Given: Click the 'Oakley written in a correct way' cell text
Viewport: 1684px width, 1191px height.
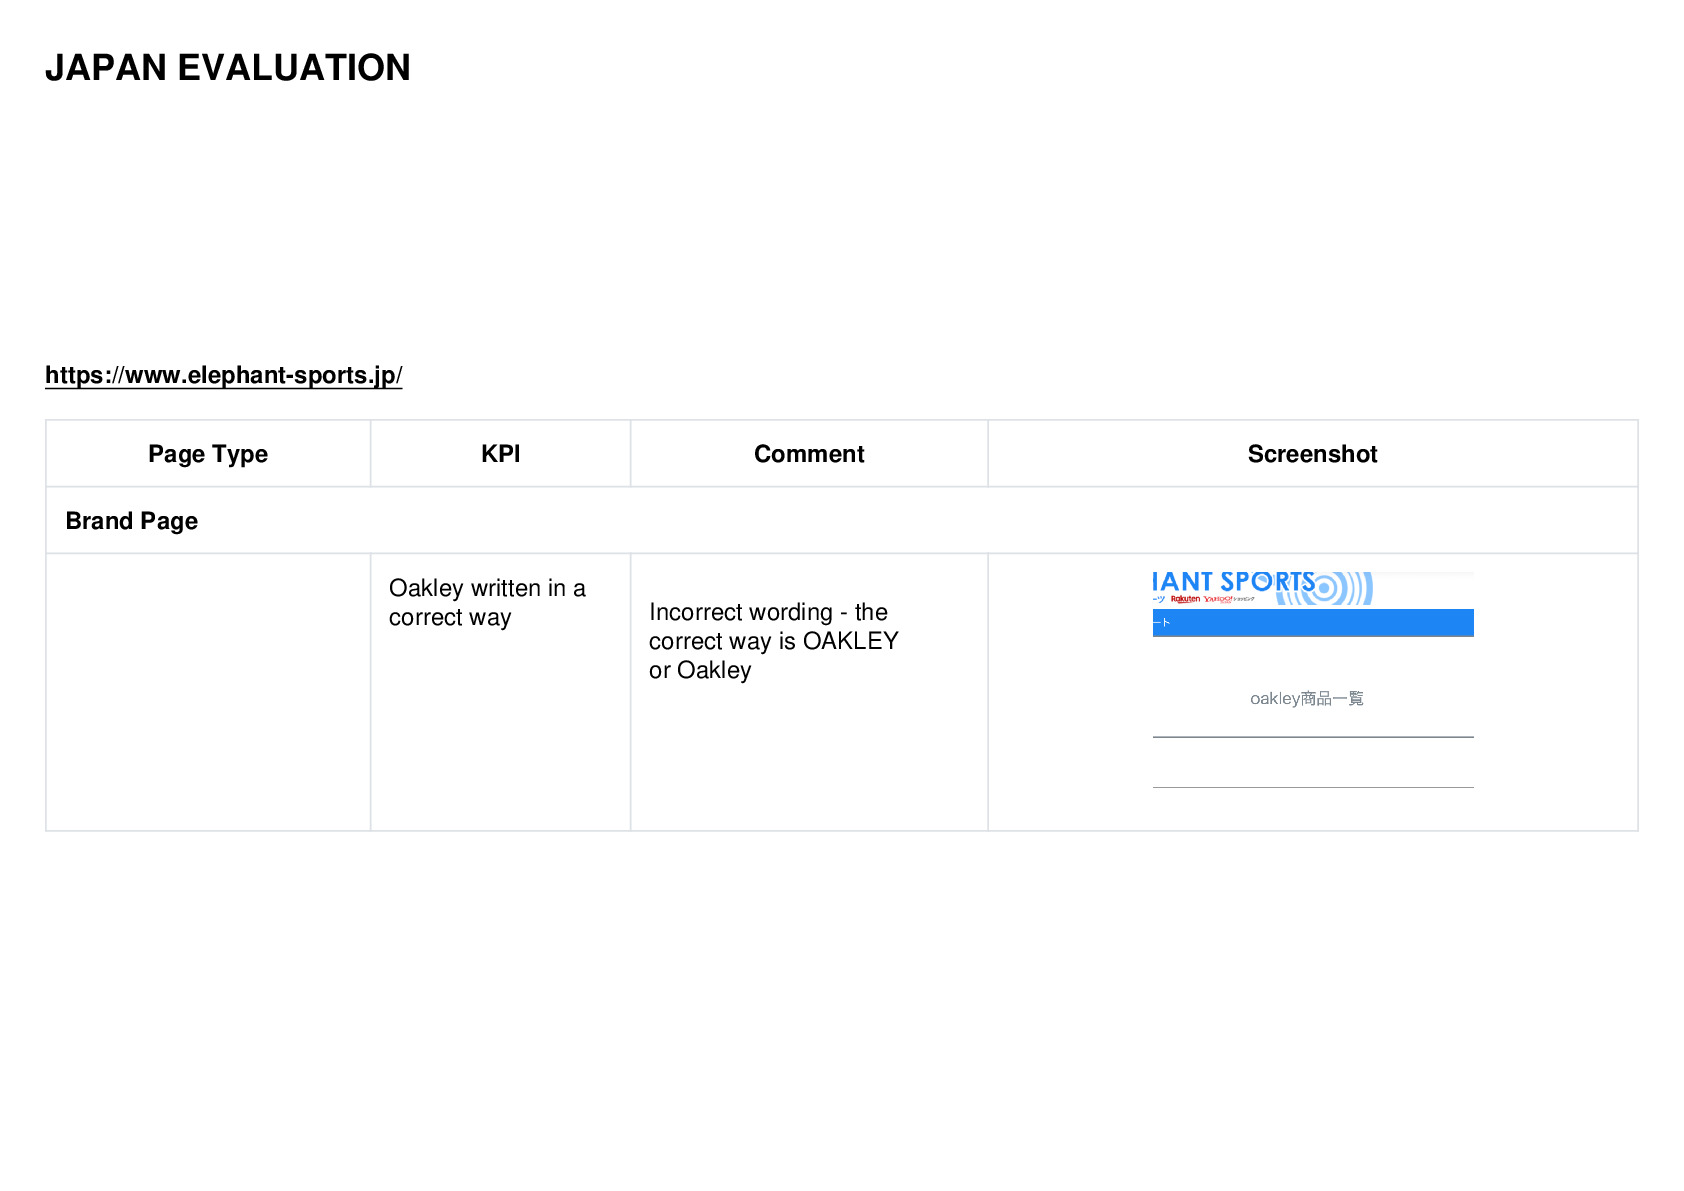Looking at the screenshot, I should (487, 602).
